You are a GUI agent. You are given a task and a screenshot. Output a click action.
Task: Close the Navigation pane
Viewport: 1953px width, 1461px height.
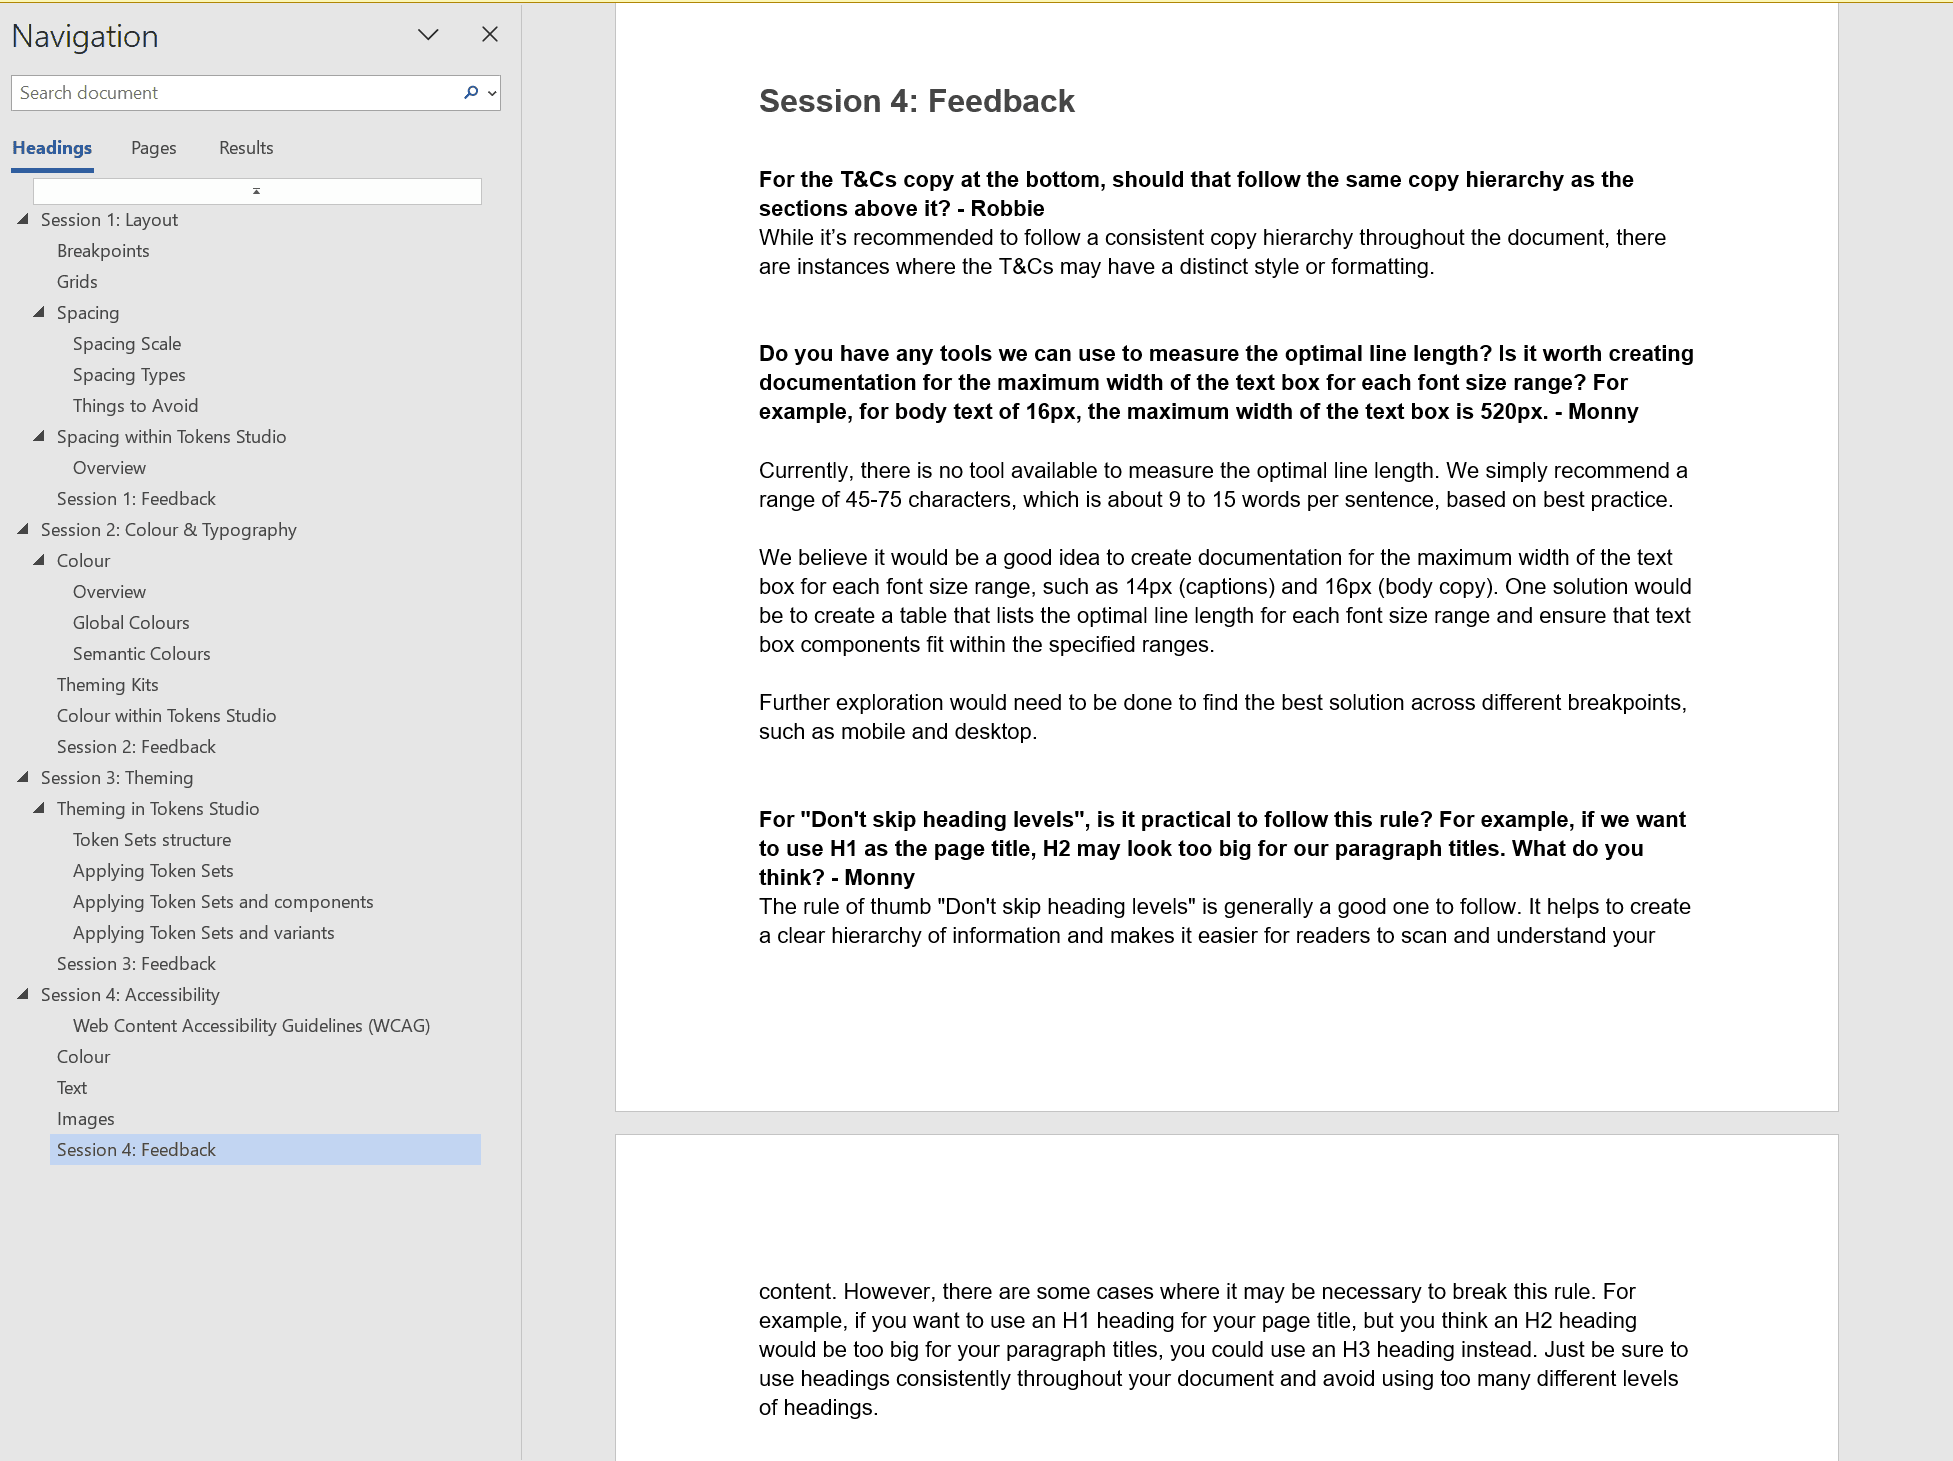pyautogui.click(x=490, y=34)
